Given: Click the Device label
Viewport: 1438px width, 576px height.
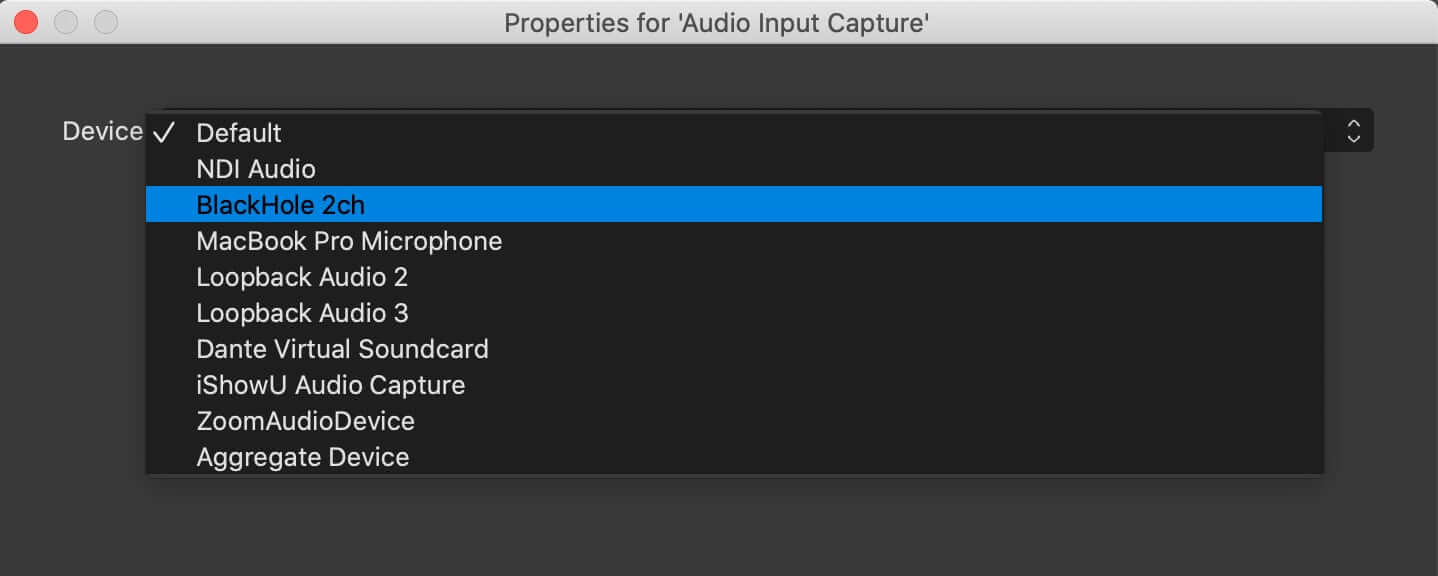Looking at the screenshot, I should tap(102, 131).
